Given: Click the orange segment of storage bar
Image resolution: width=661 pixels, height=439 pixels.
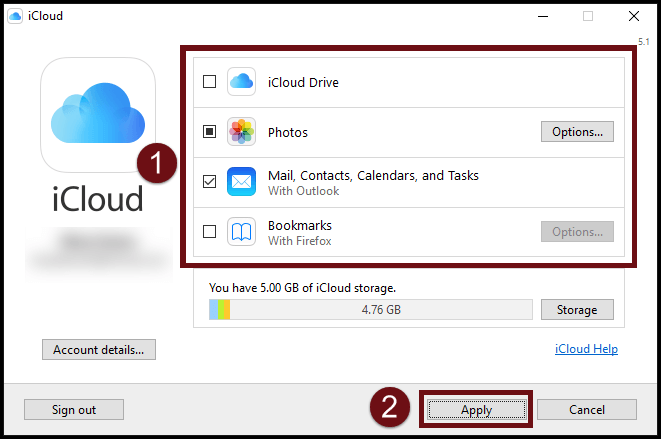Looking at the screenshot, I should pyautogui.click(x=227, y=310).
